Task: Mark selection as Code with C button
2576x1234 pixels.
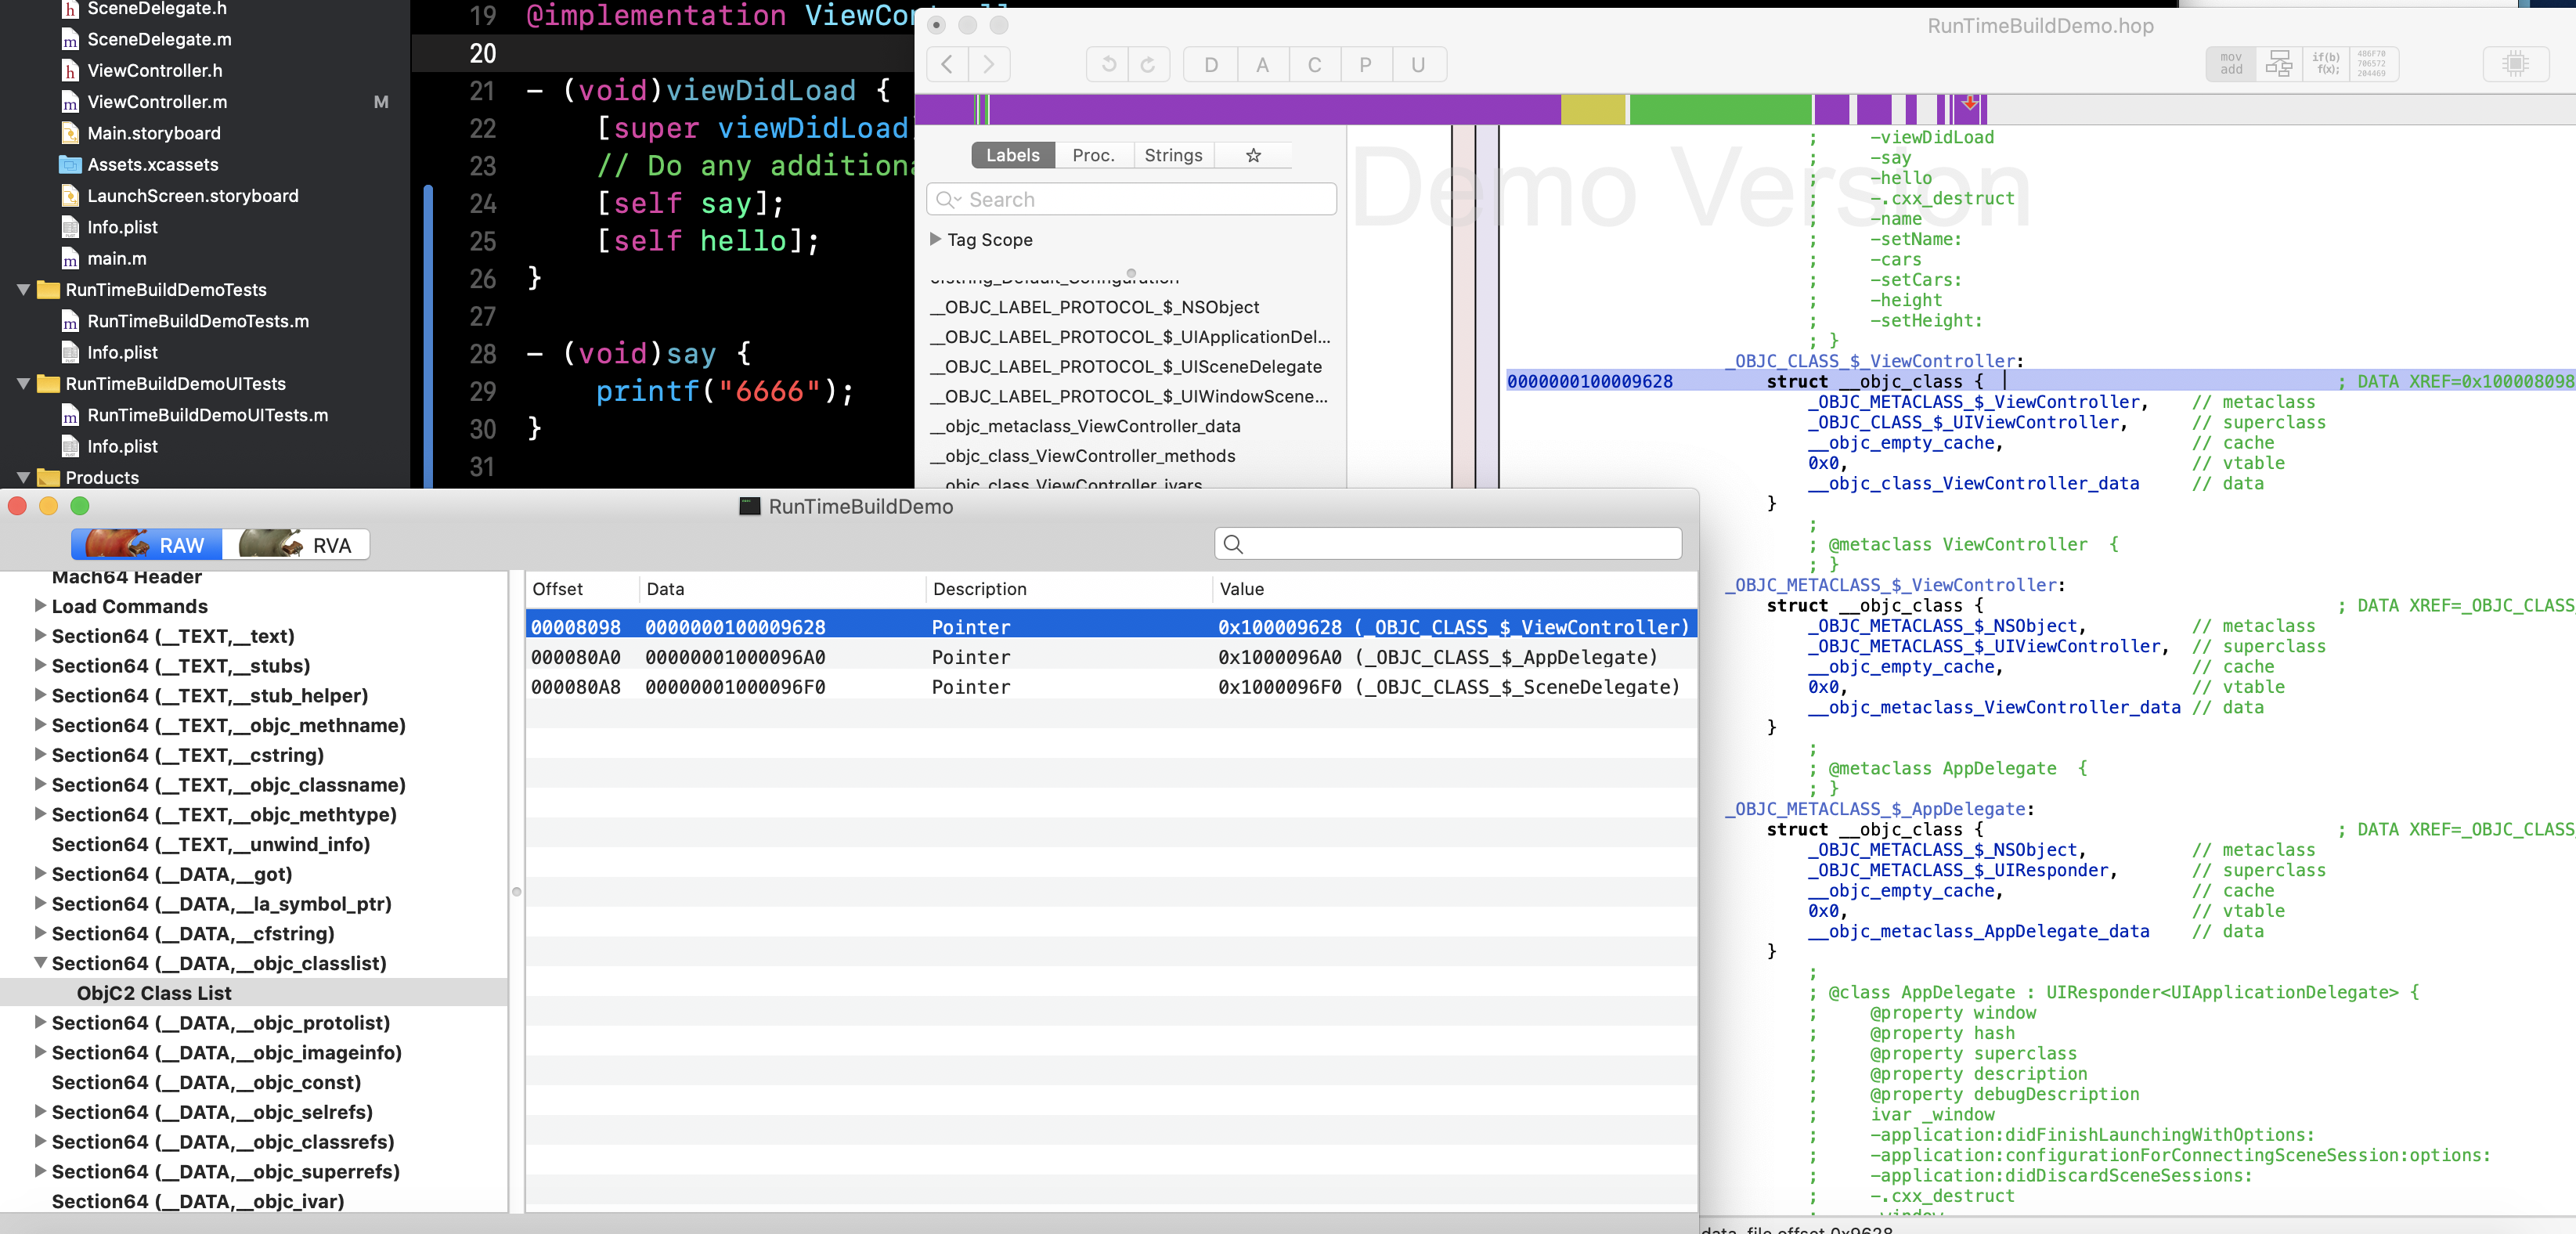Action: click(1315, 65)
